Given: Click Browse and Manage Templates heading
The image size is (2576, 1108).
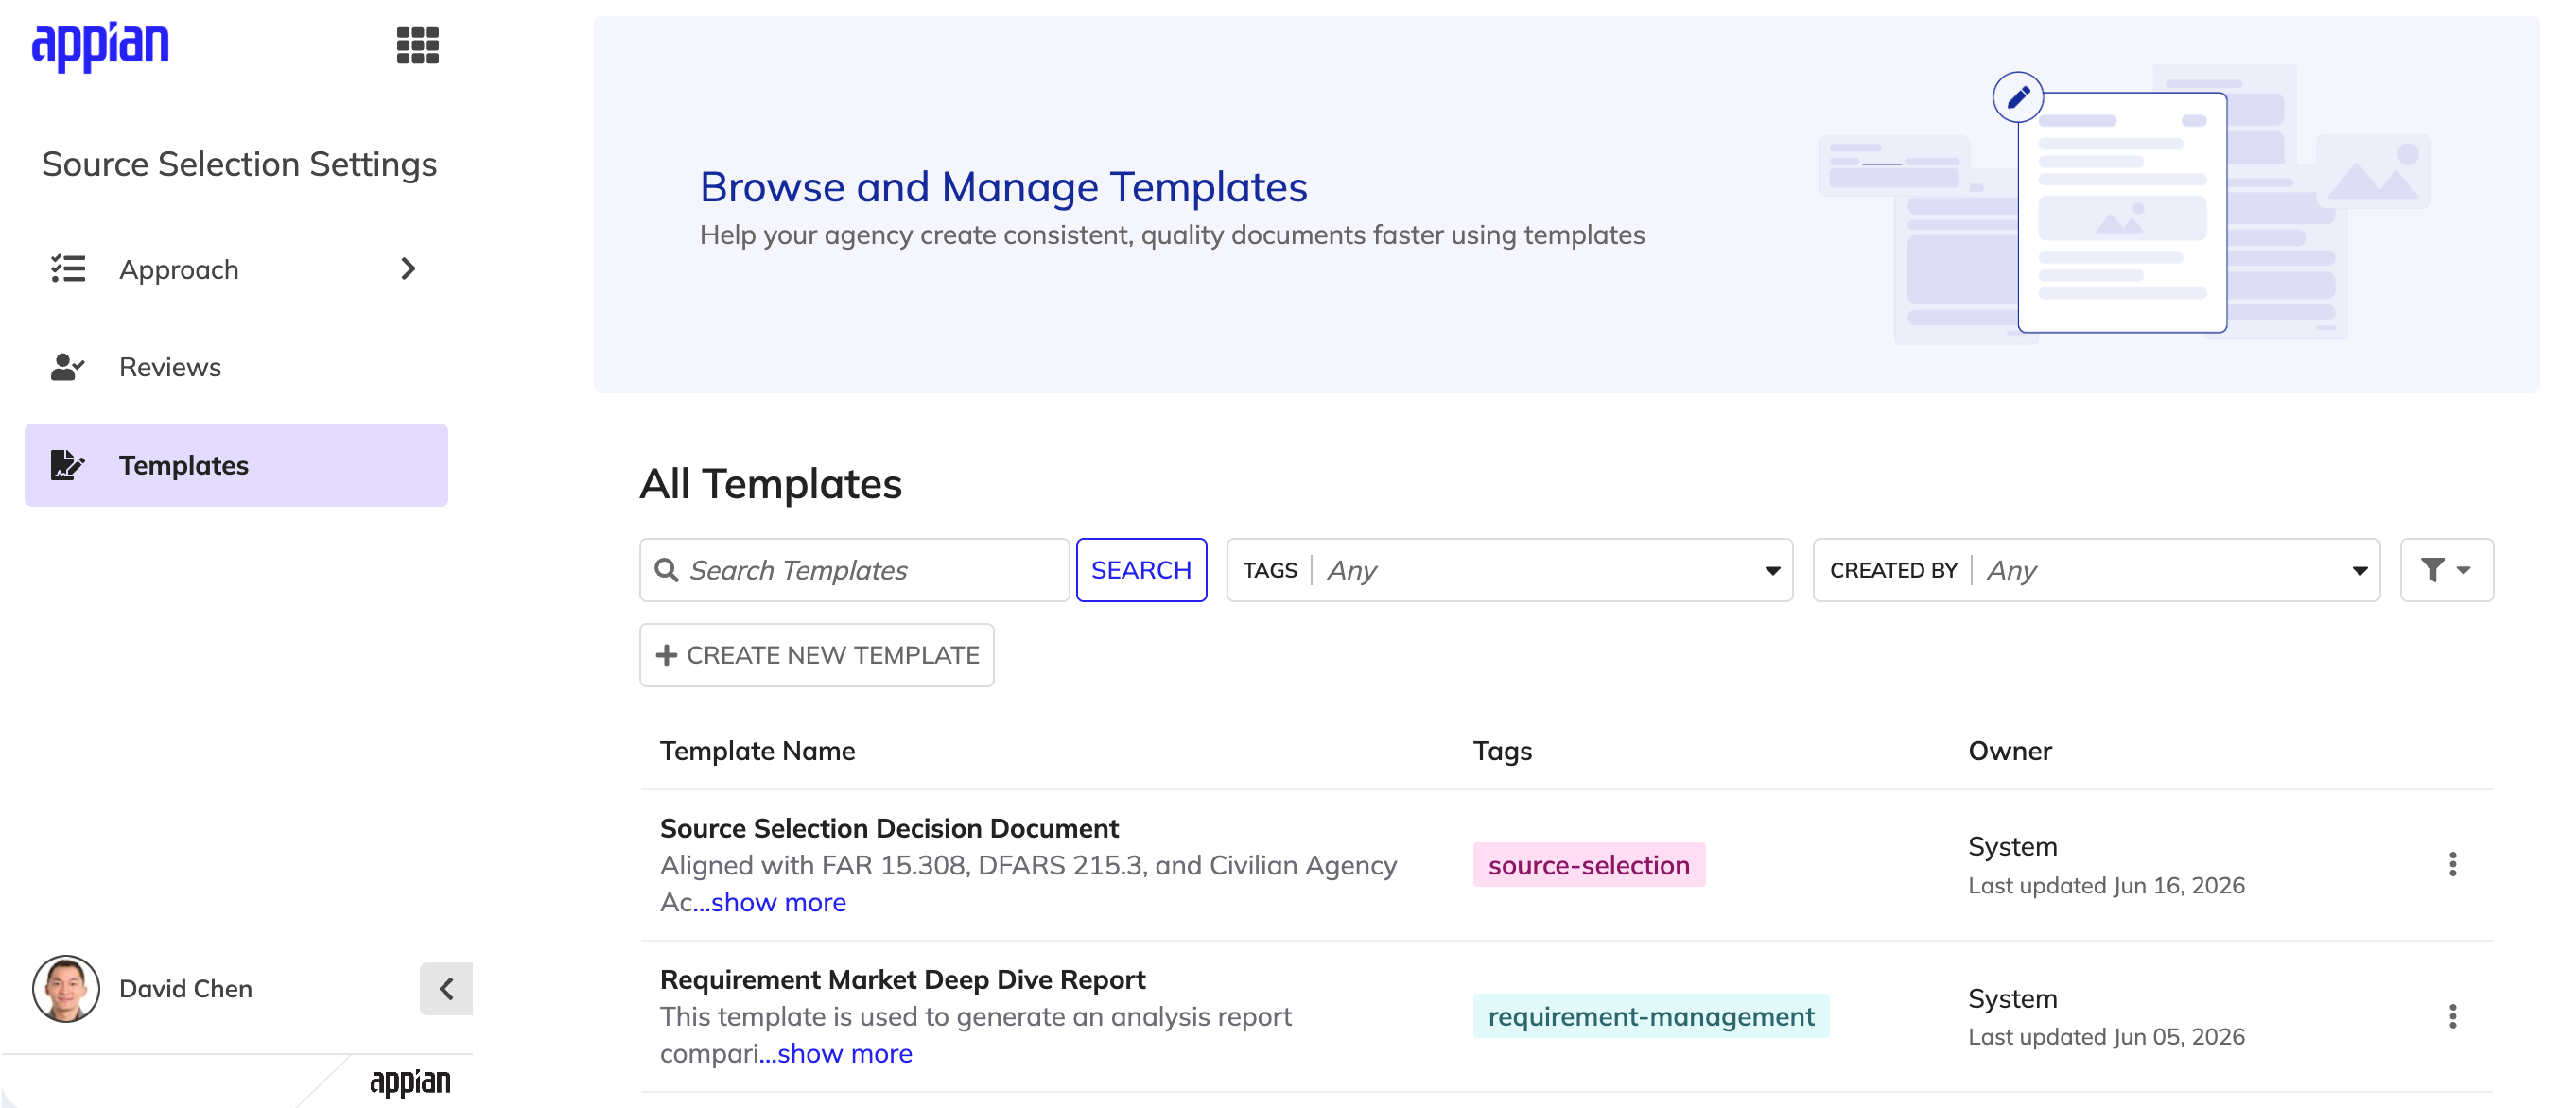Looking at the screenshot, I should point(1003,187).
